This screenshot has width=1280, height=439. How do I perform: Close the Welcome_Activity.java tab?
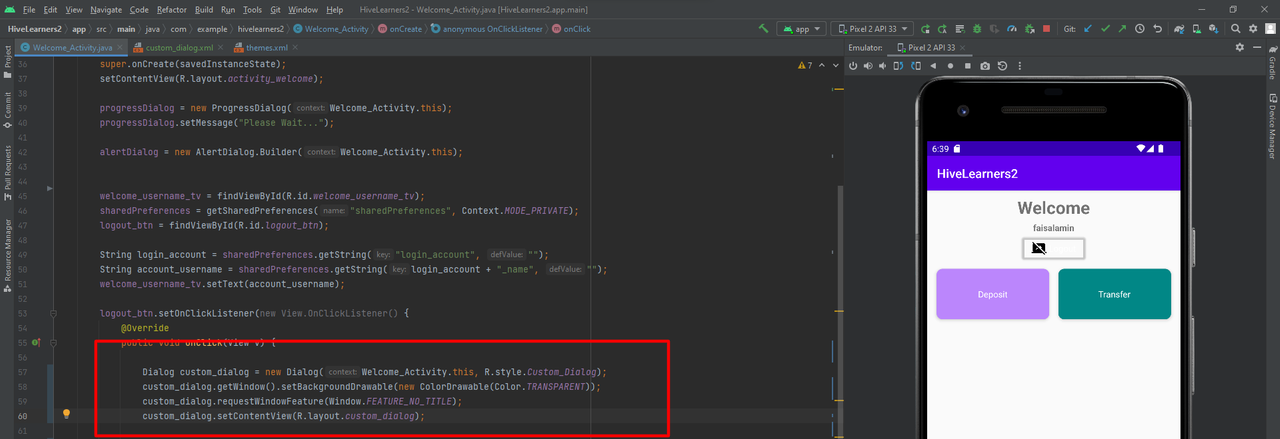coord(120,47)
